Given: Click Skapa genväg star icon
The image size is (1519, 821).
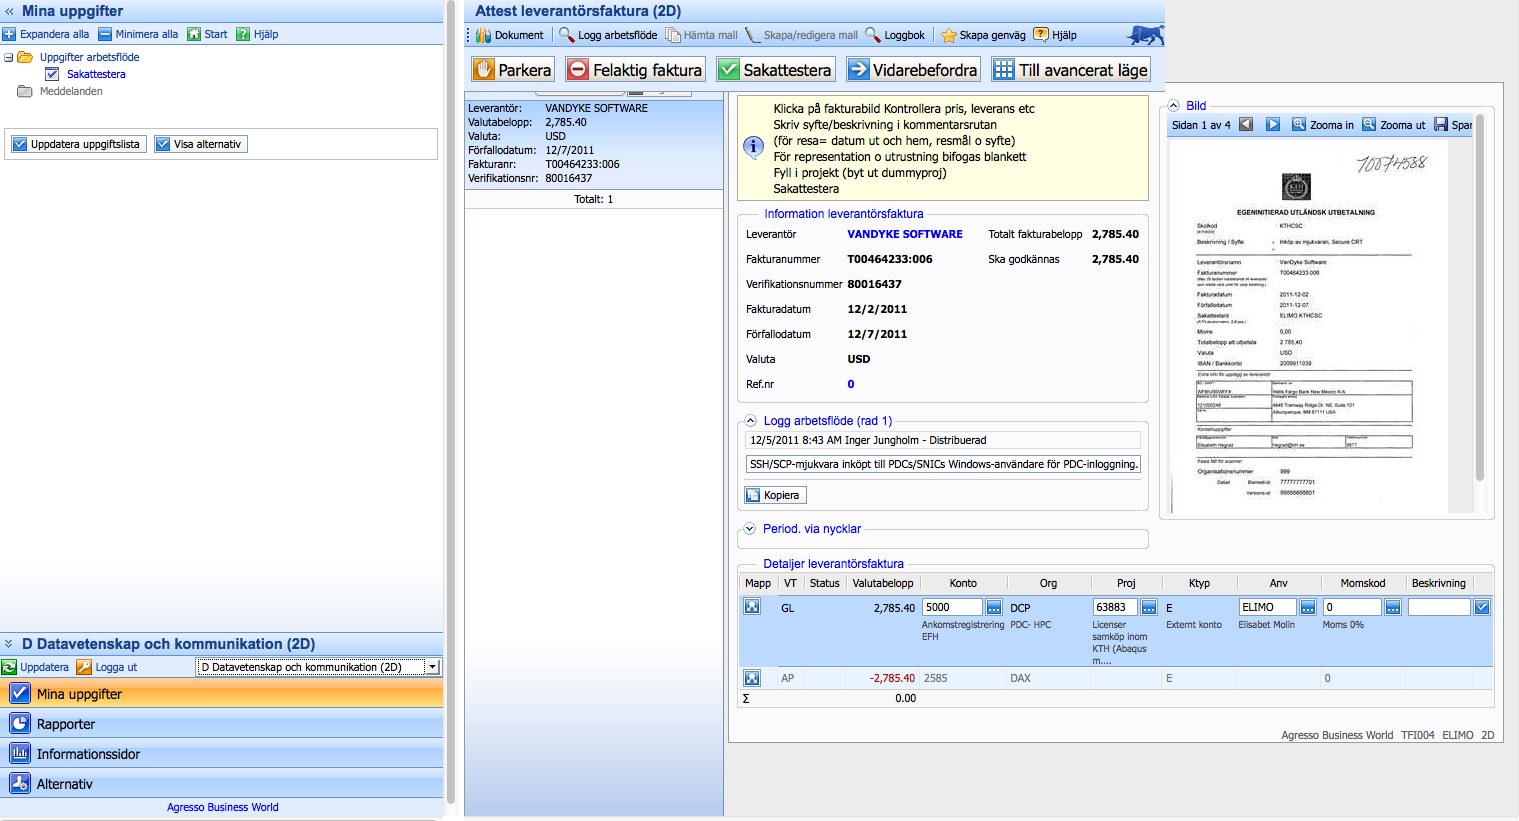Looking at the screenshot, I should pyautogui.click(x=949, y=35).
